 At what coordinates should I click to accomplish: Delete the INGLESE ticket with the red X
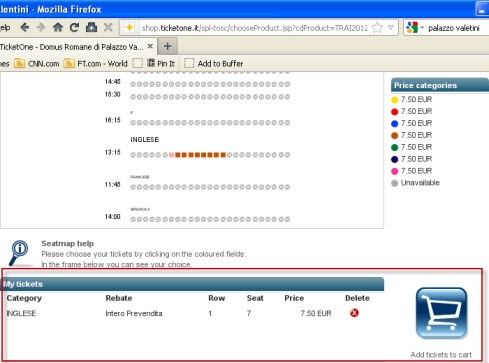tap(354, 313)
